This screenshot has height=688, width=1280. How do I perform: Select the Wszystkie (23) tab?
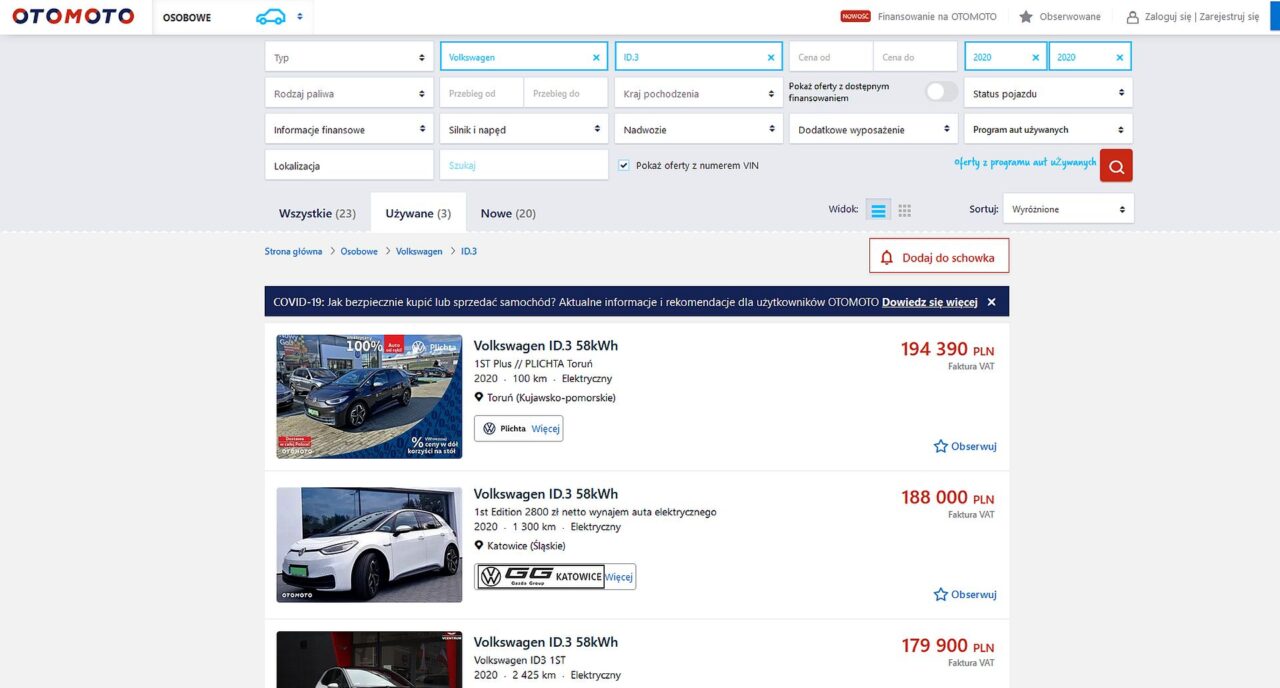coord(317,213)
